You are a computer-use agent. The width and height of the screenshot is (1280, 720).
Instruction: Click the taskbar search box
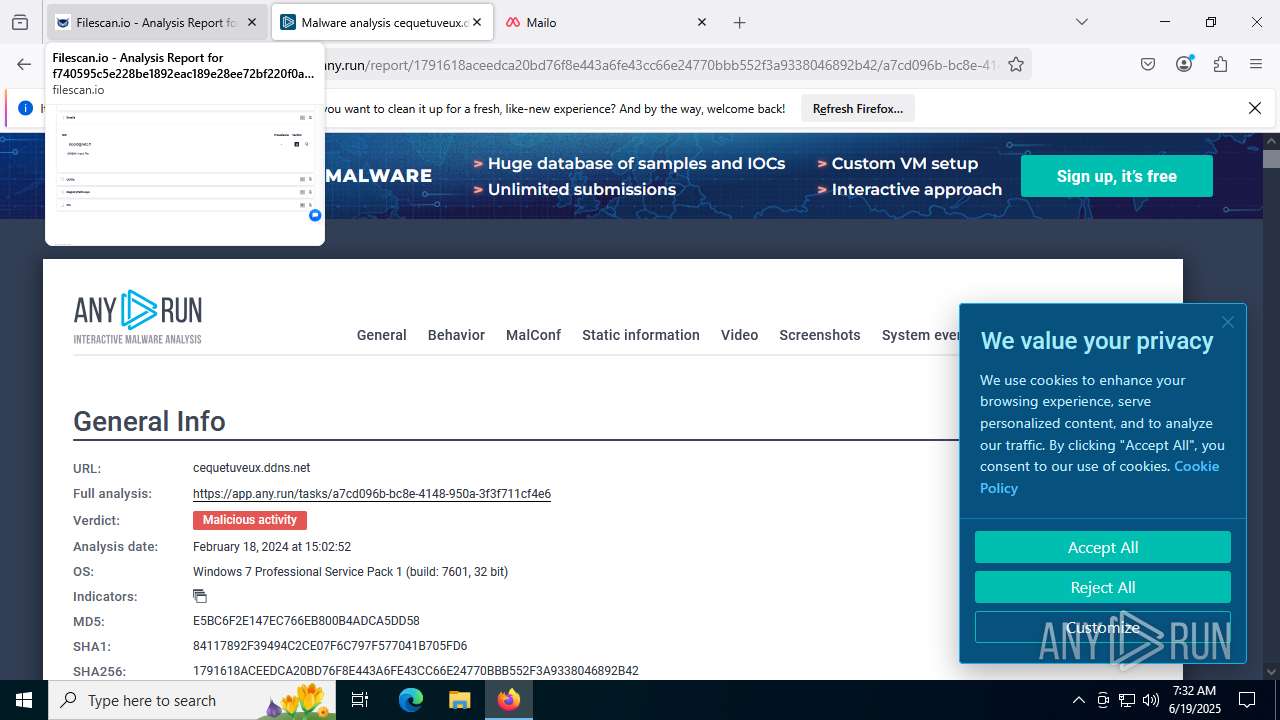tap(193, 700)
